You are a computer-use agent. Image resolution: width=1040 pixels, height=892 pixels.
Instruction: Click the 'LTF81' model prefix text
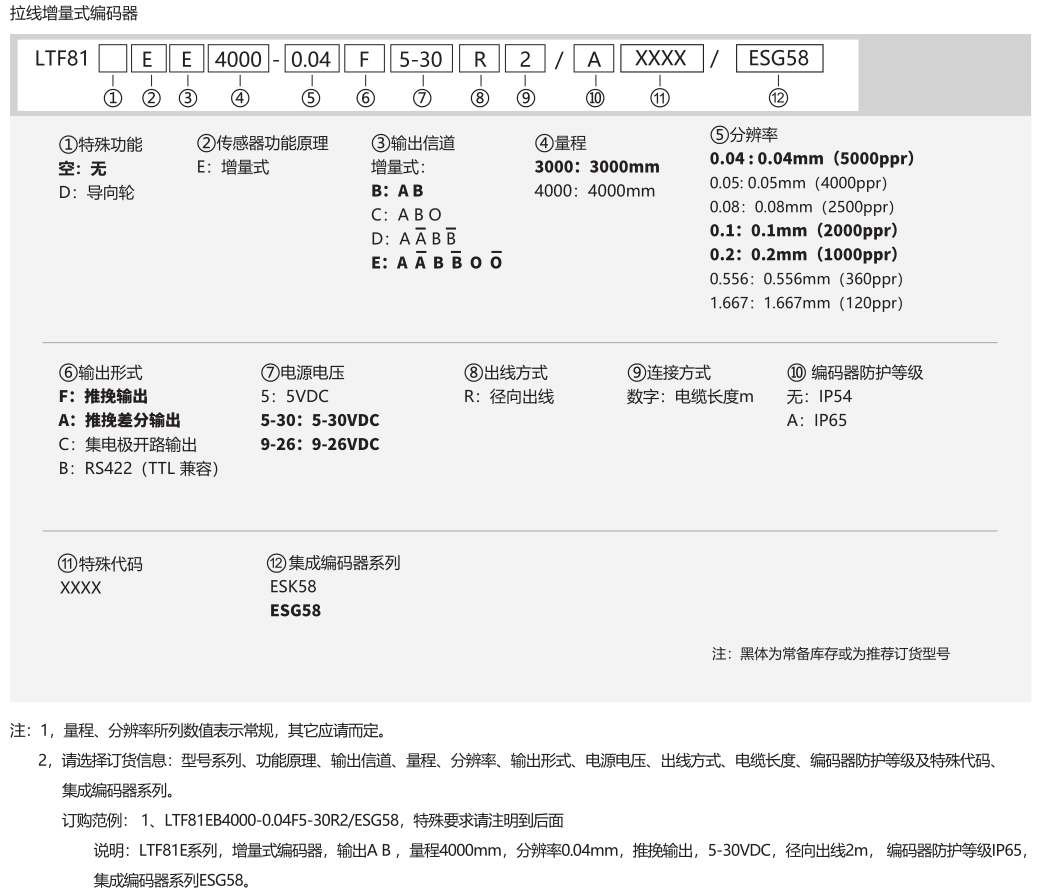(x=62, y=58)
